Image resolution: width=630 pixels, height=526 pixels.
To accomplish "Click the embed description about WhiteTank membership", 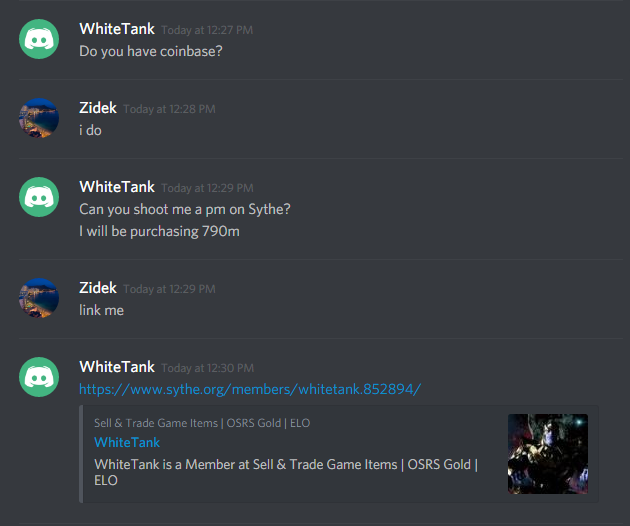I will pyautogui.click(x=286, y=472).
